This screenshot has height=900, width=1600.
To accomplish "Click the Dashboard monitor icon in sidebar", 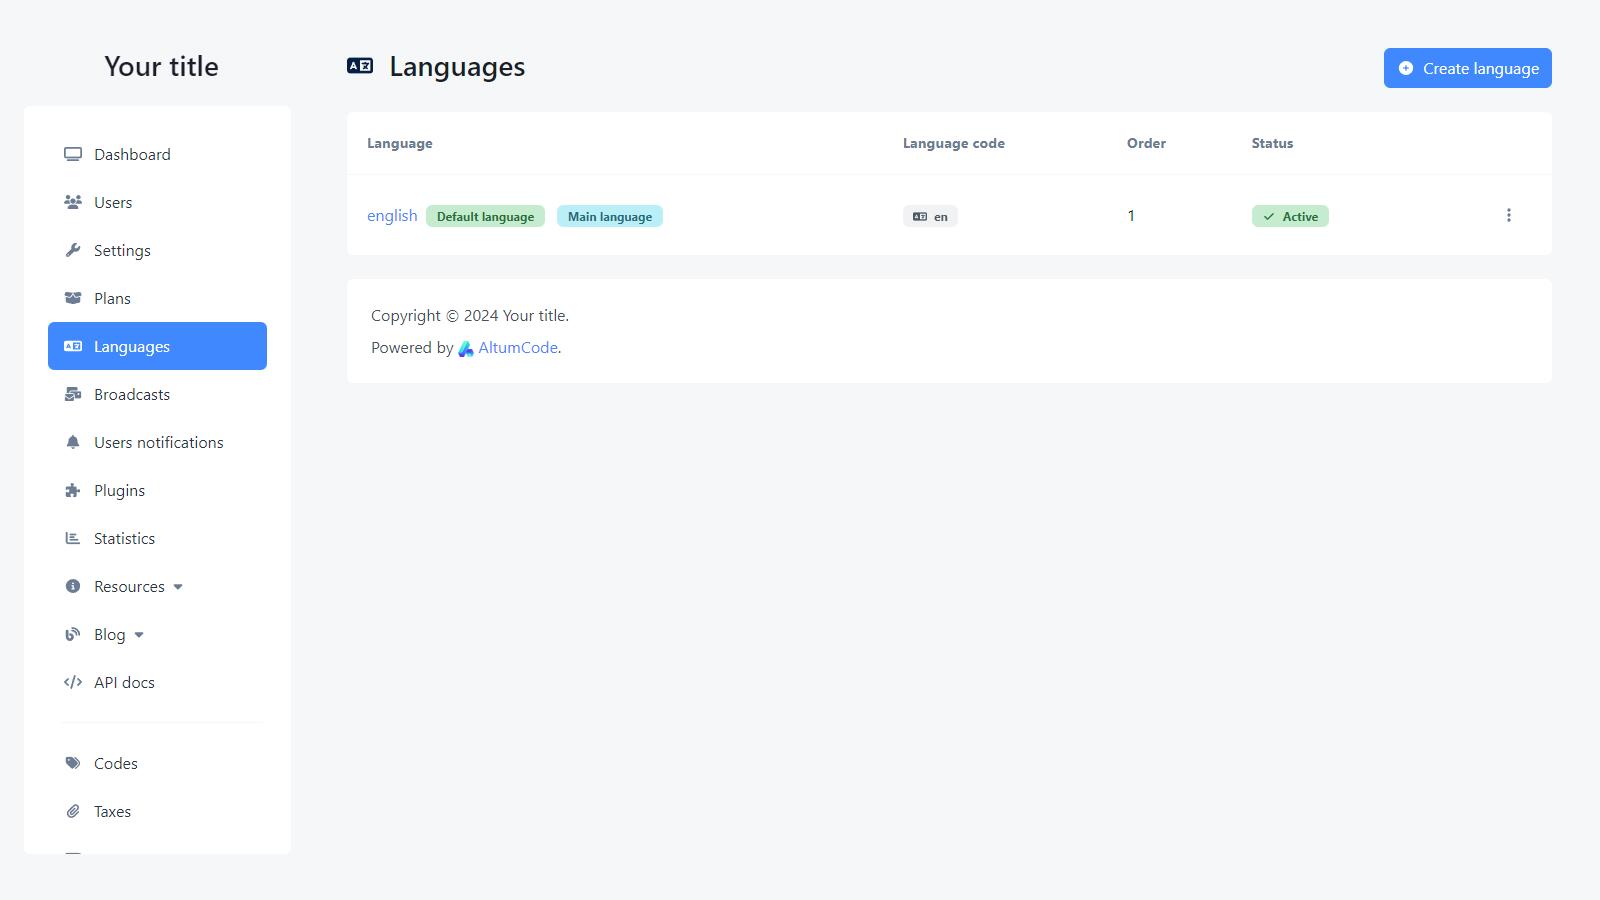I will (72, 154).
